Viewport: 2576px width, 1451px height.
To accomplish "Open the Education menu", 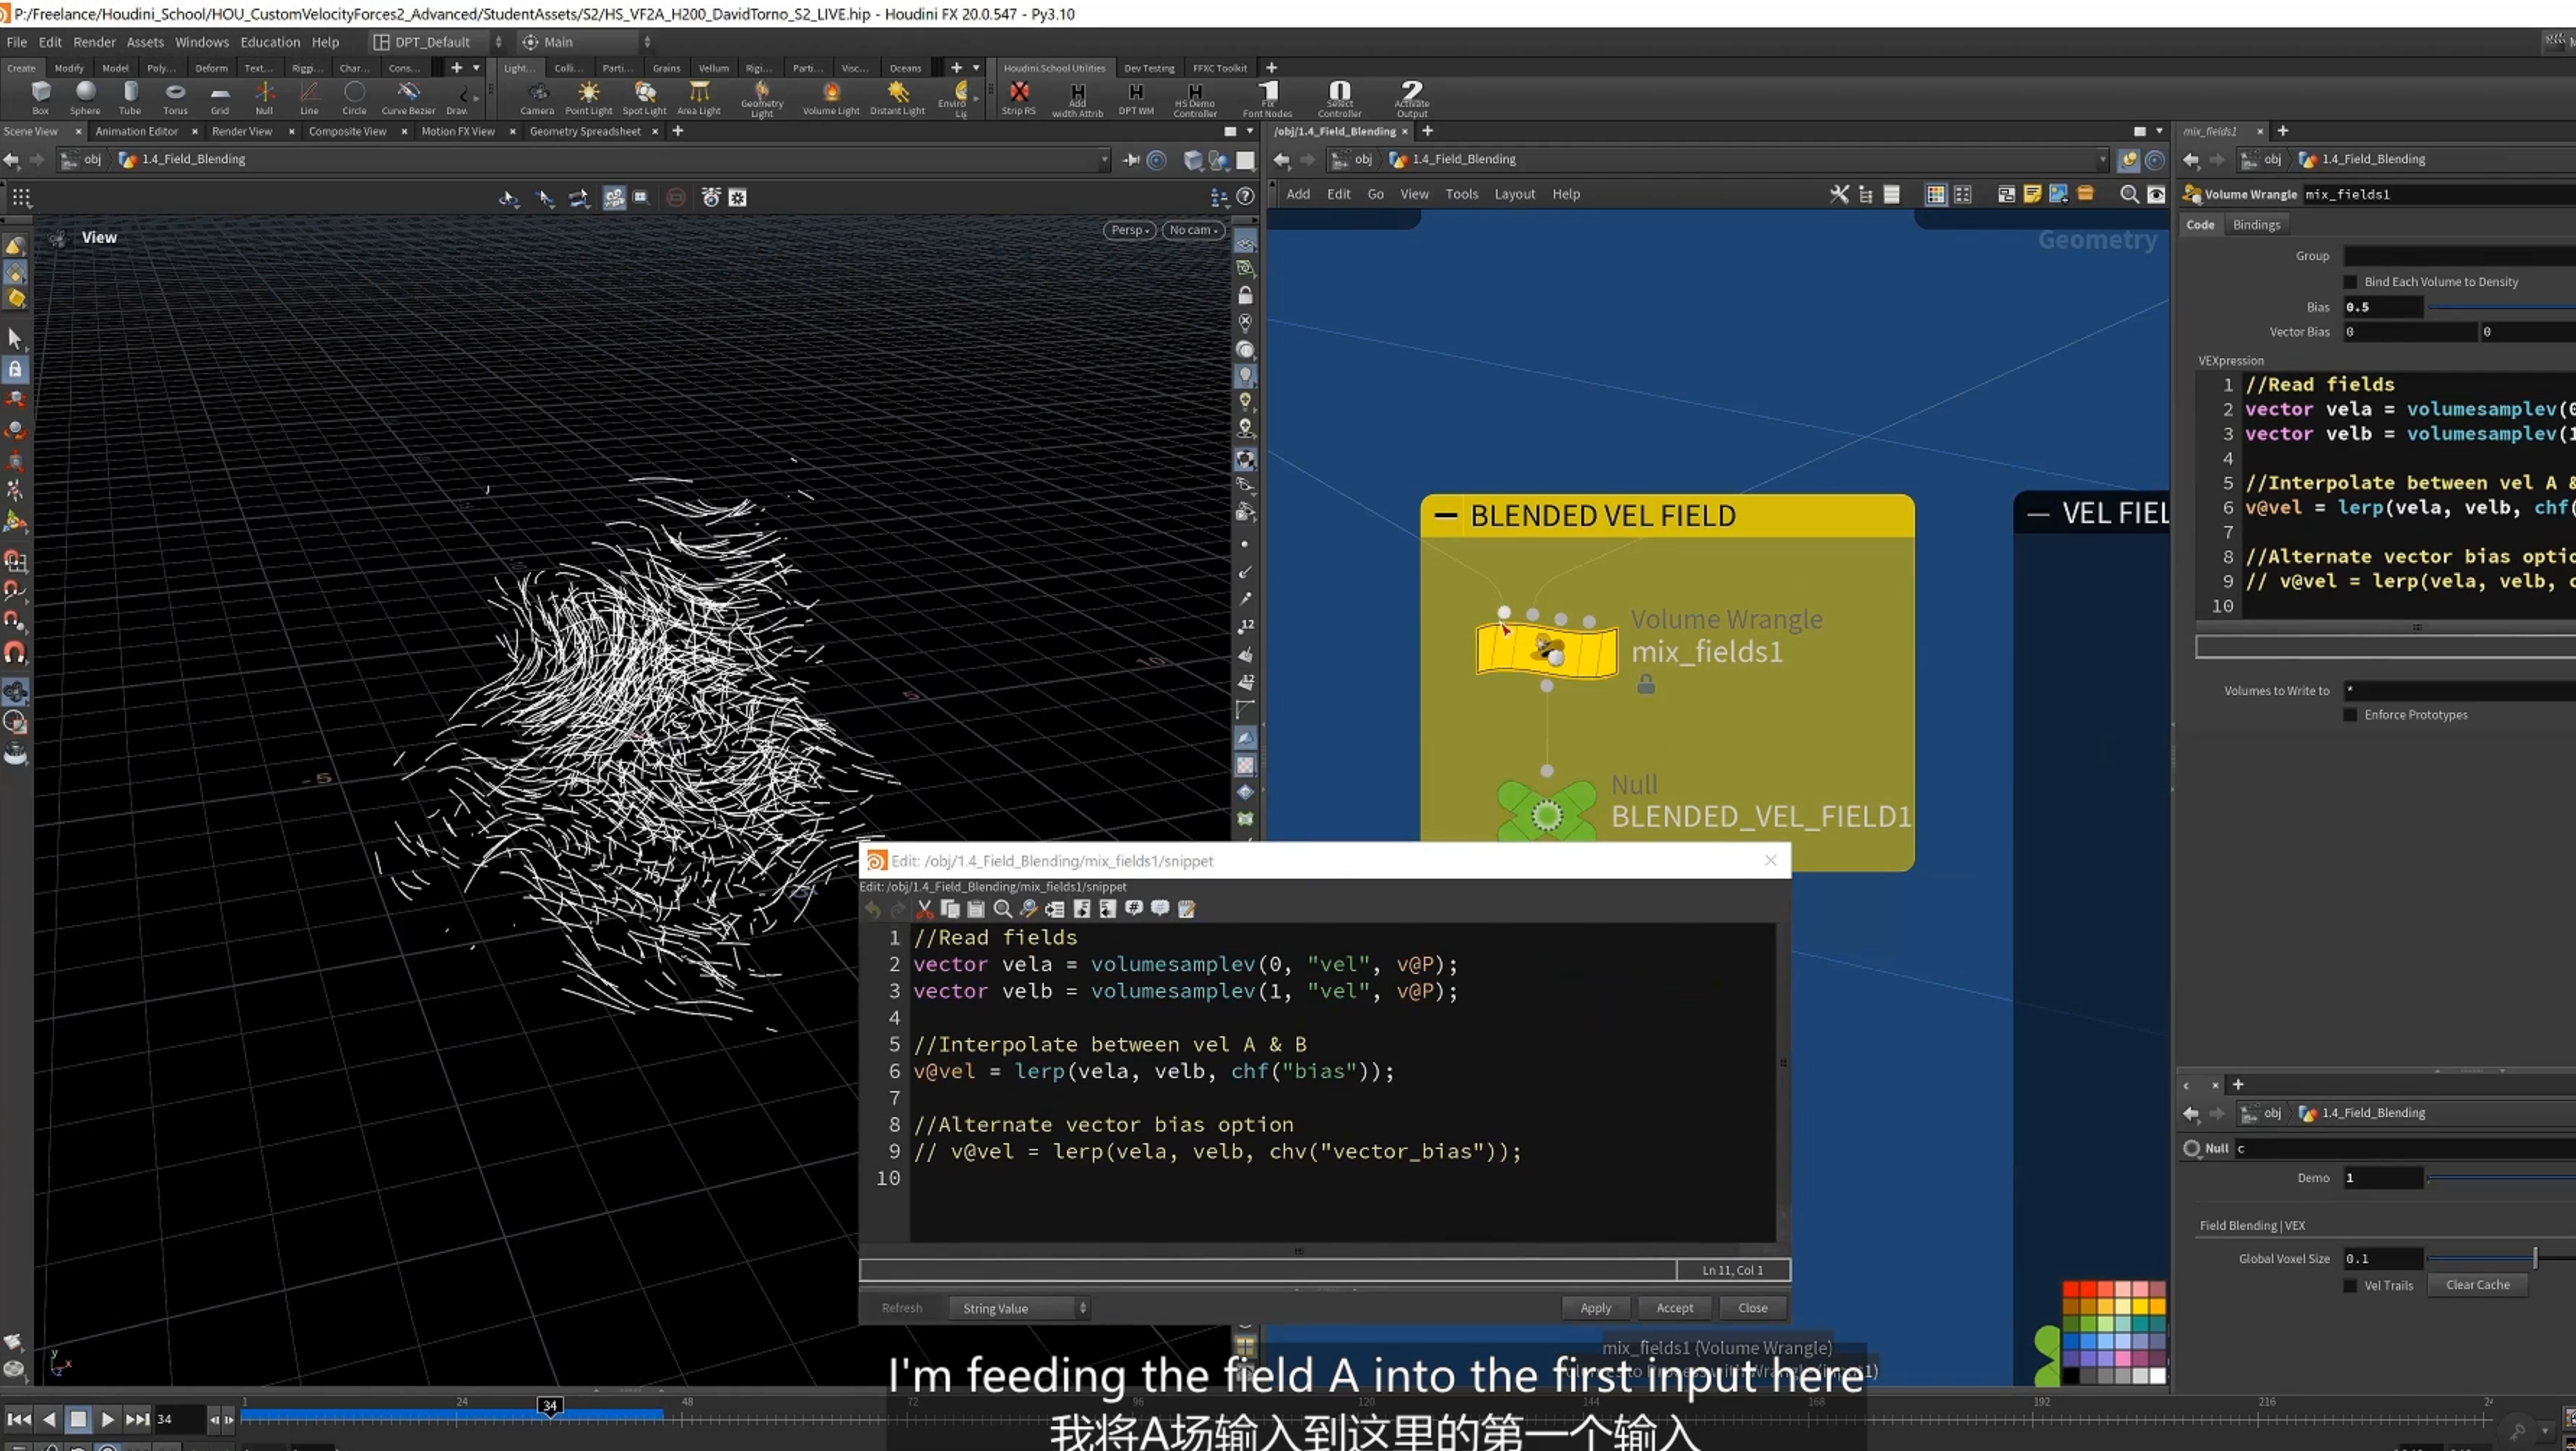I will point(269,42).
